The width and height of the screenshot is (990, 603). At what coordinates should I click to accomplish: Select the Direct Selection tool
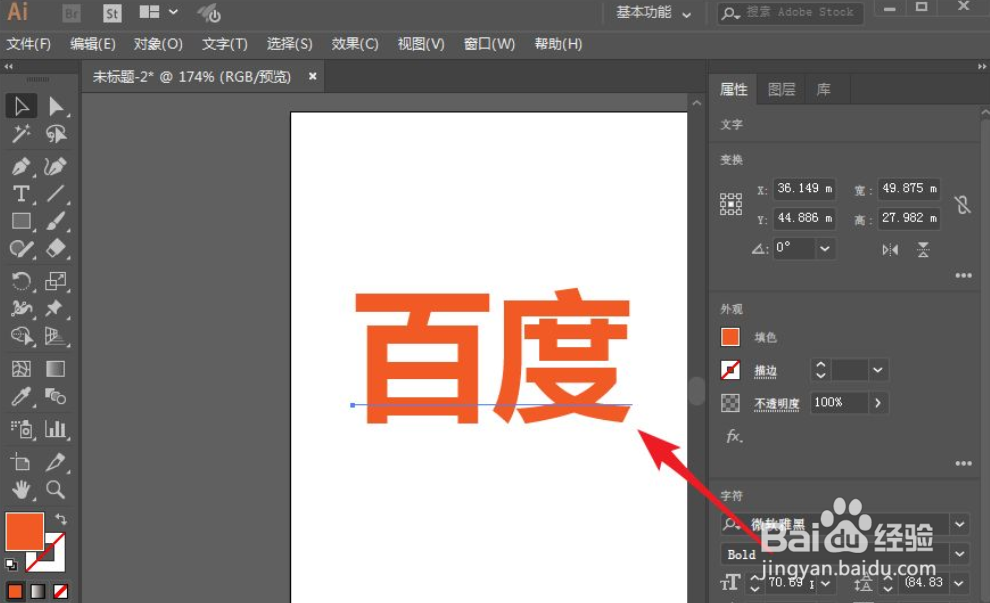56,106
